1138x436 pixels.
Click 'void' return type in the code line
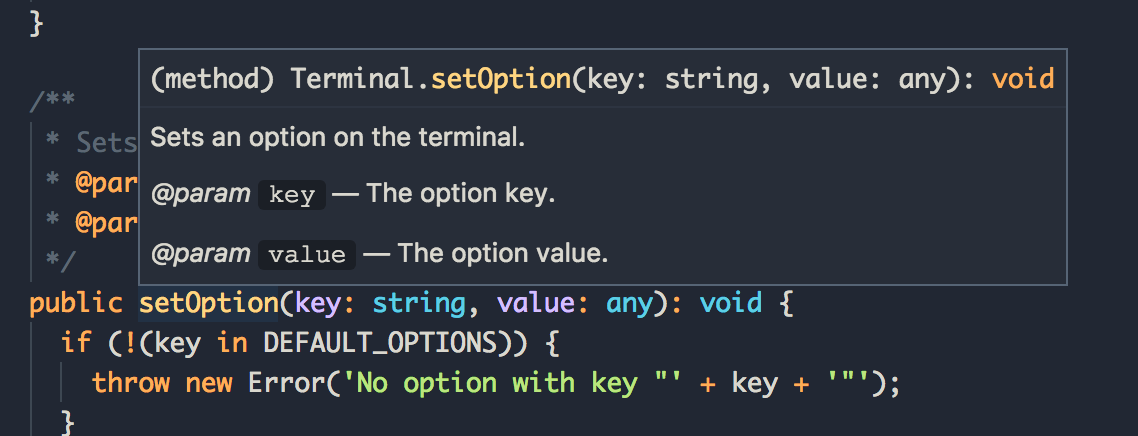732,303
